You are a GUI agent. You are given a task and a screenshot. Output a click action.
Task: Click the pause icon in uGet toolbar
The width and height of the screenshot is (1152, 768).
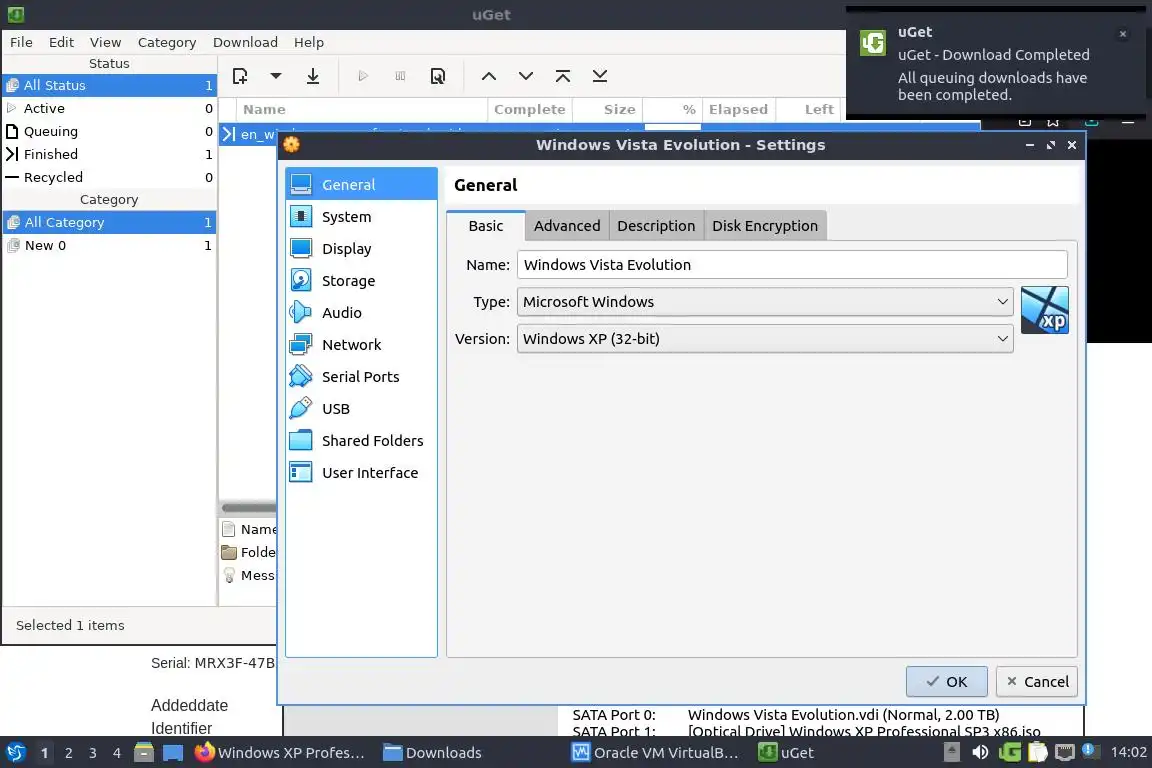400,76
